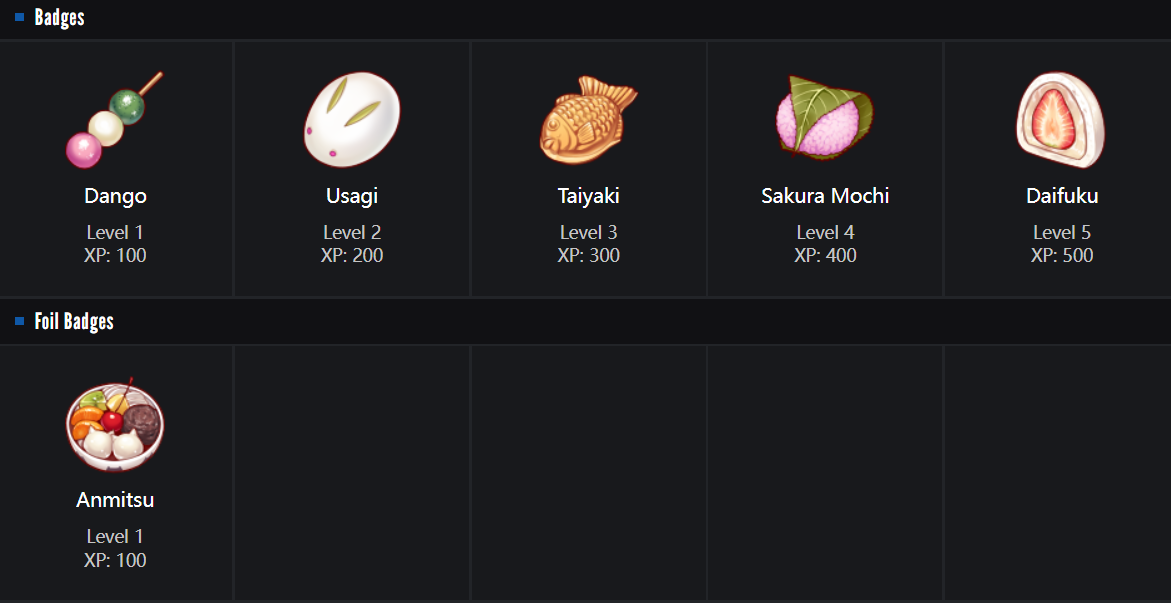1171x603 pixels.
Task: Open the Sakura Mochi badge image
Action: (825, 116)
